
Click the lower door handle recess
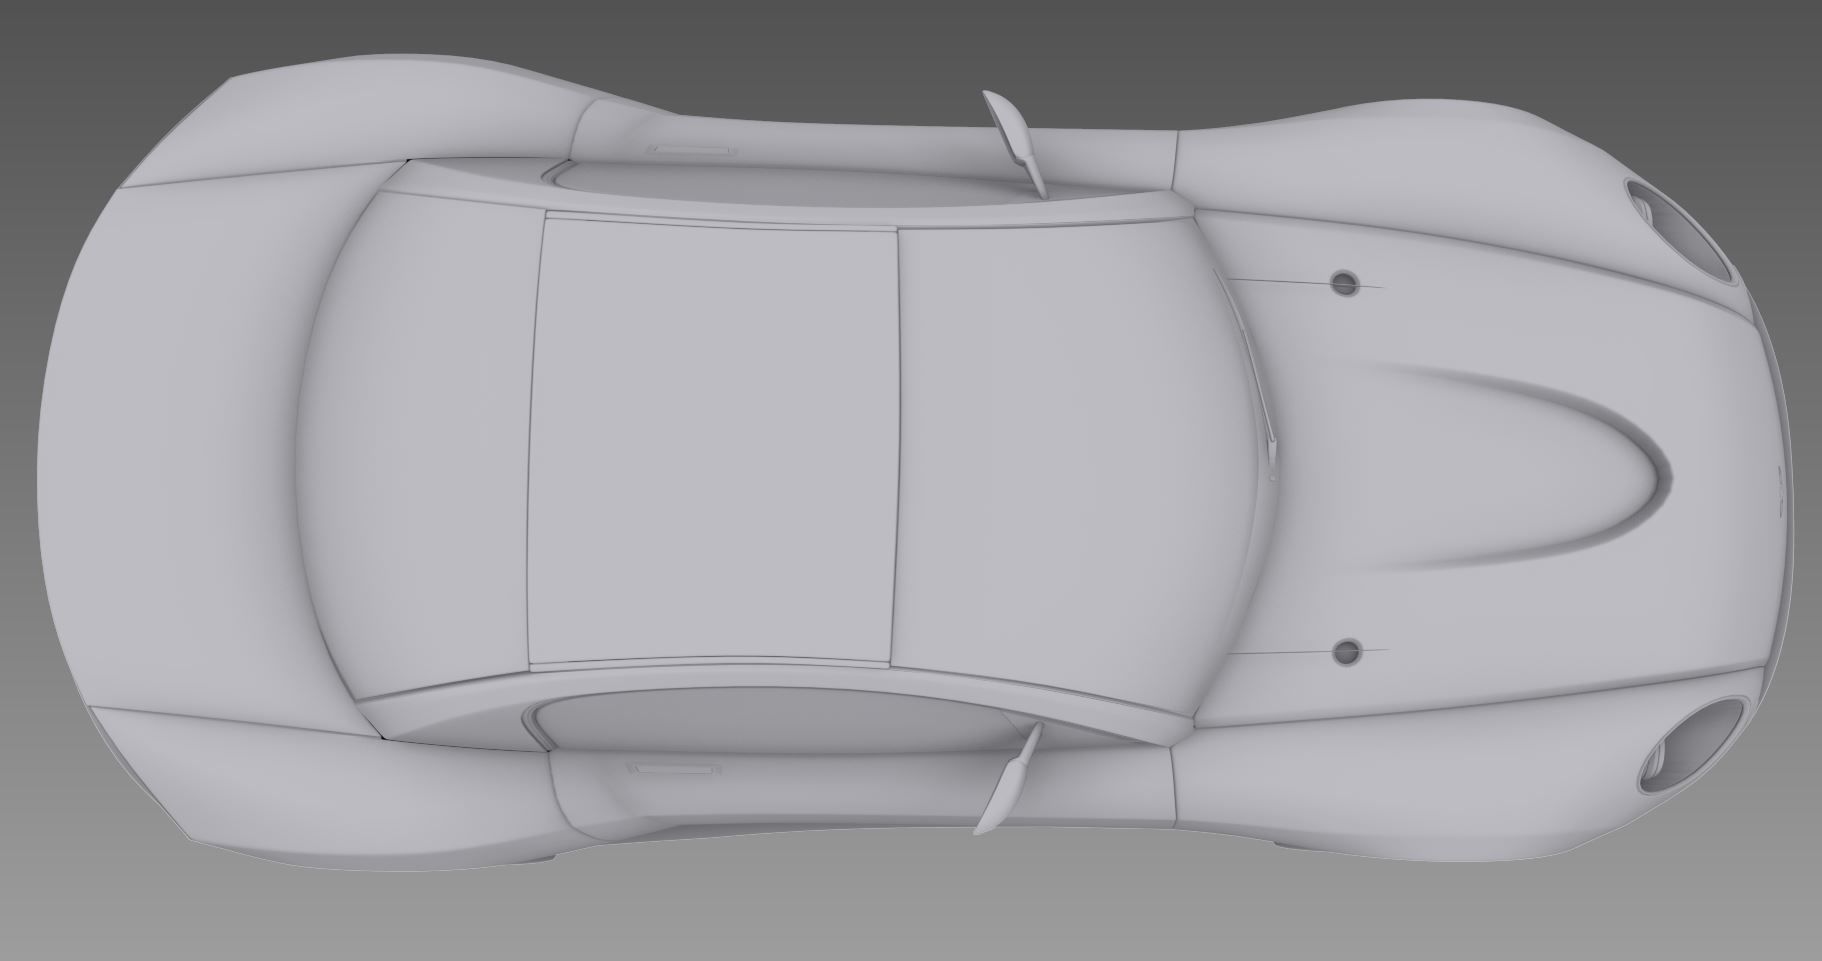coord(672,768)
